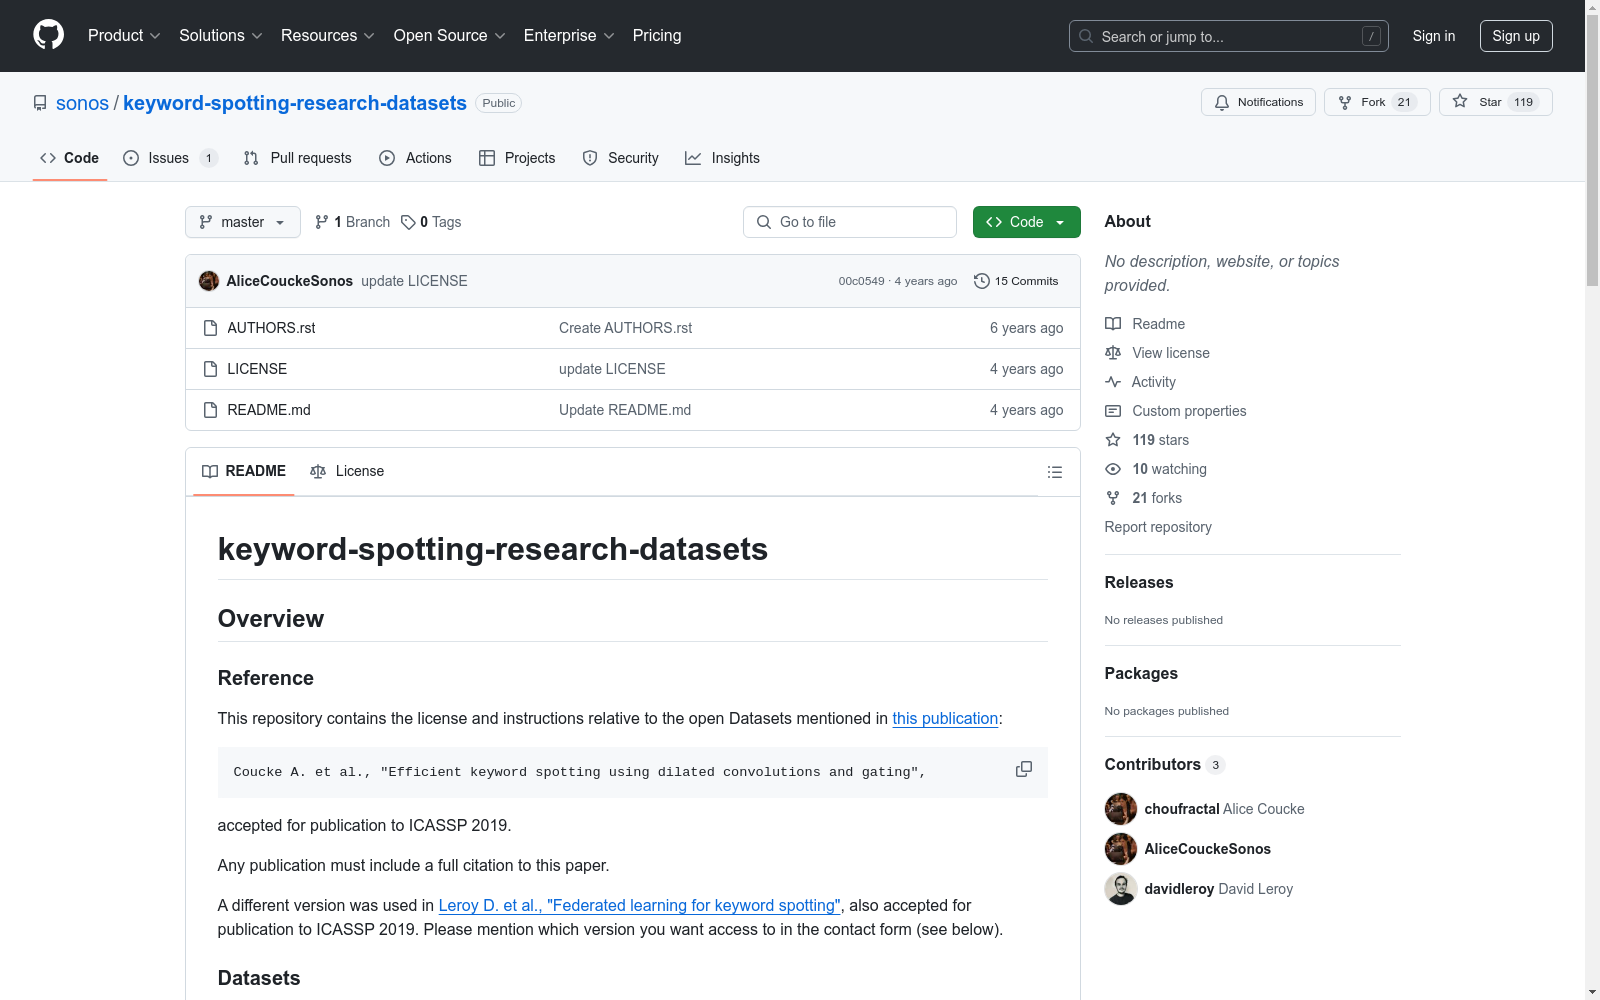The image size is (1600, 1000).
Task: Select the License tab in README panel
Action: pyautogui.click(x=347, y=471)
